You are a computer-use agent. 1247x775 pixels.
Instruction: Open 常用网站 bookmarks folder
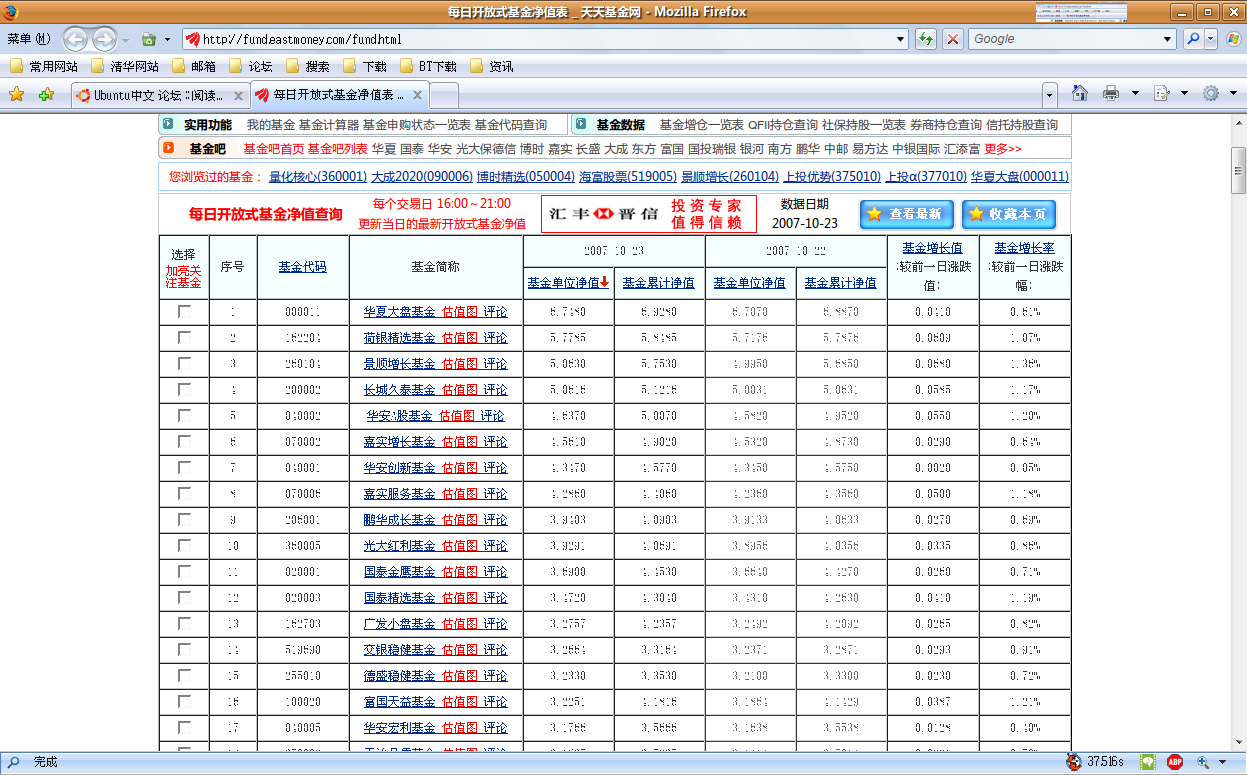pos(44,67)
